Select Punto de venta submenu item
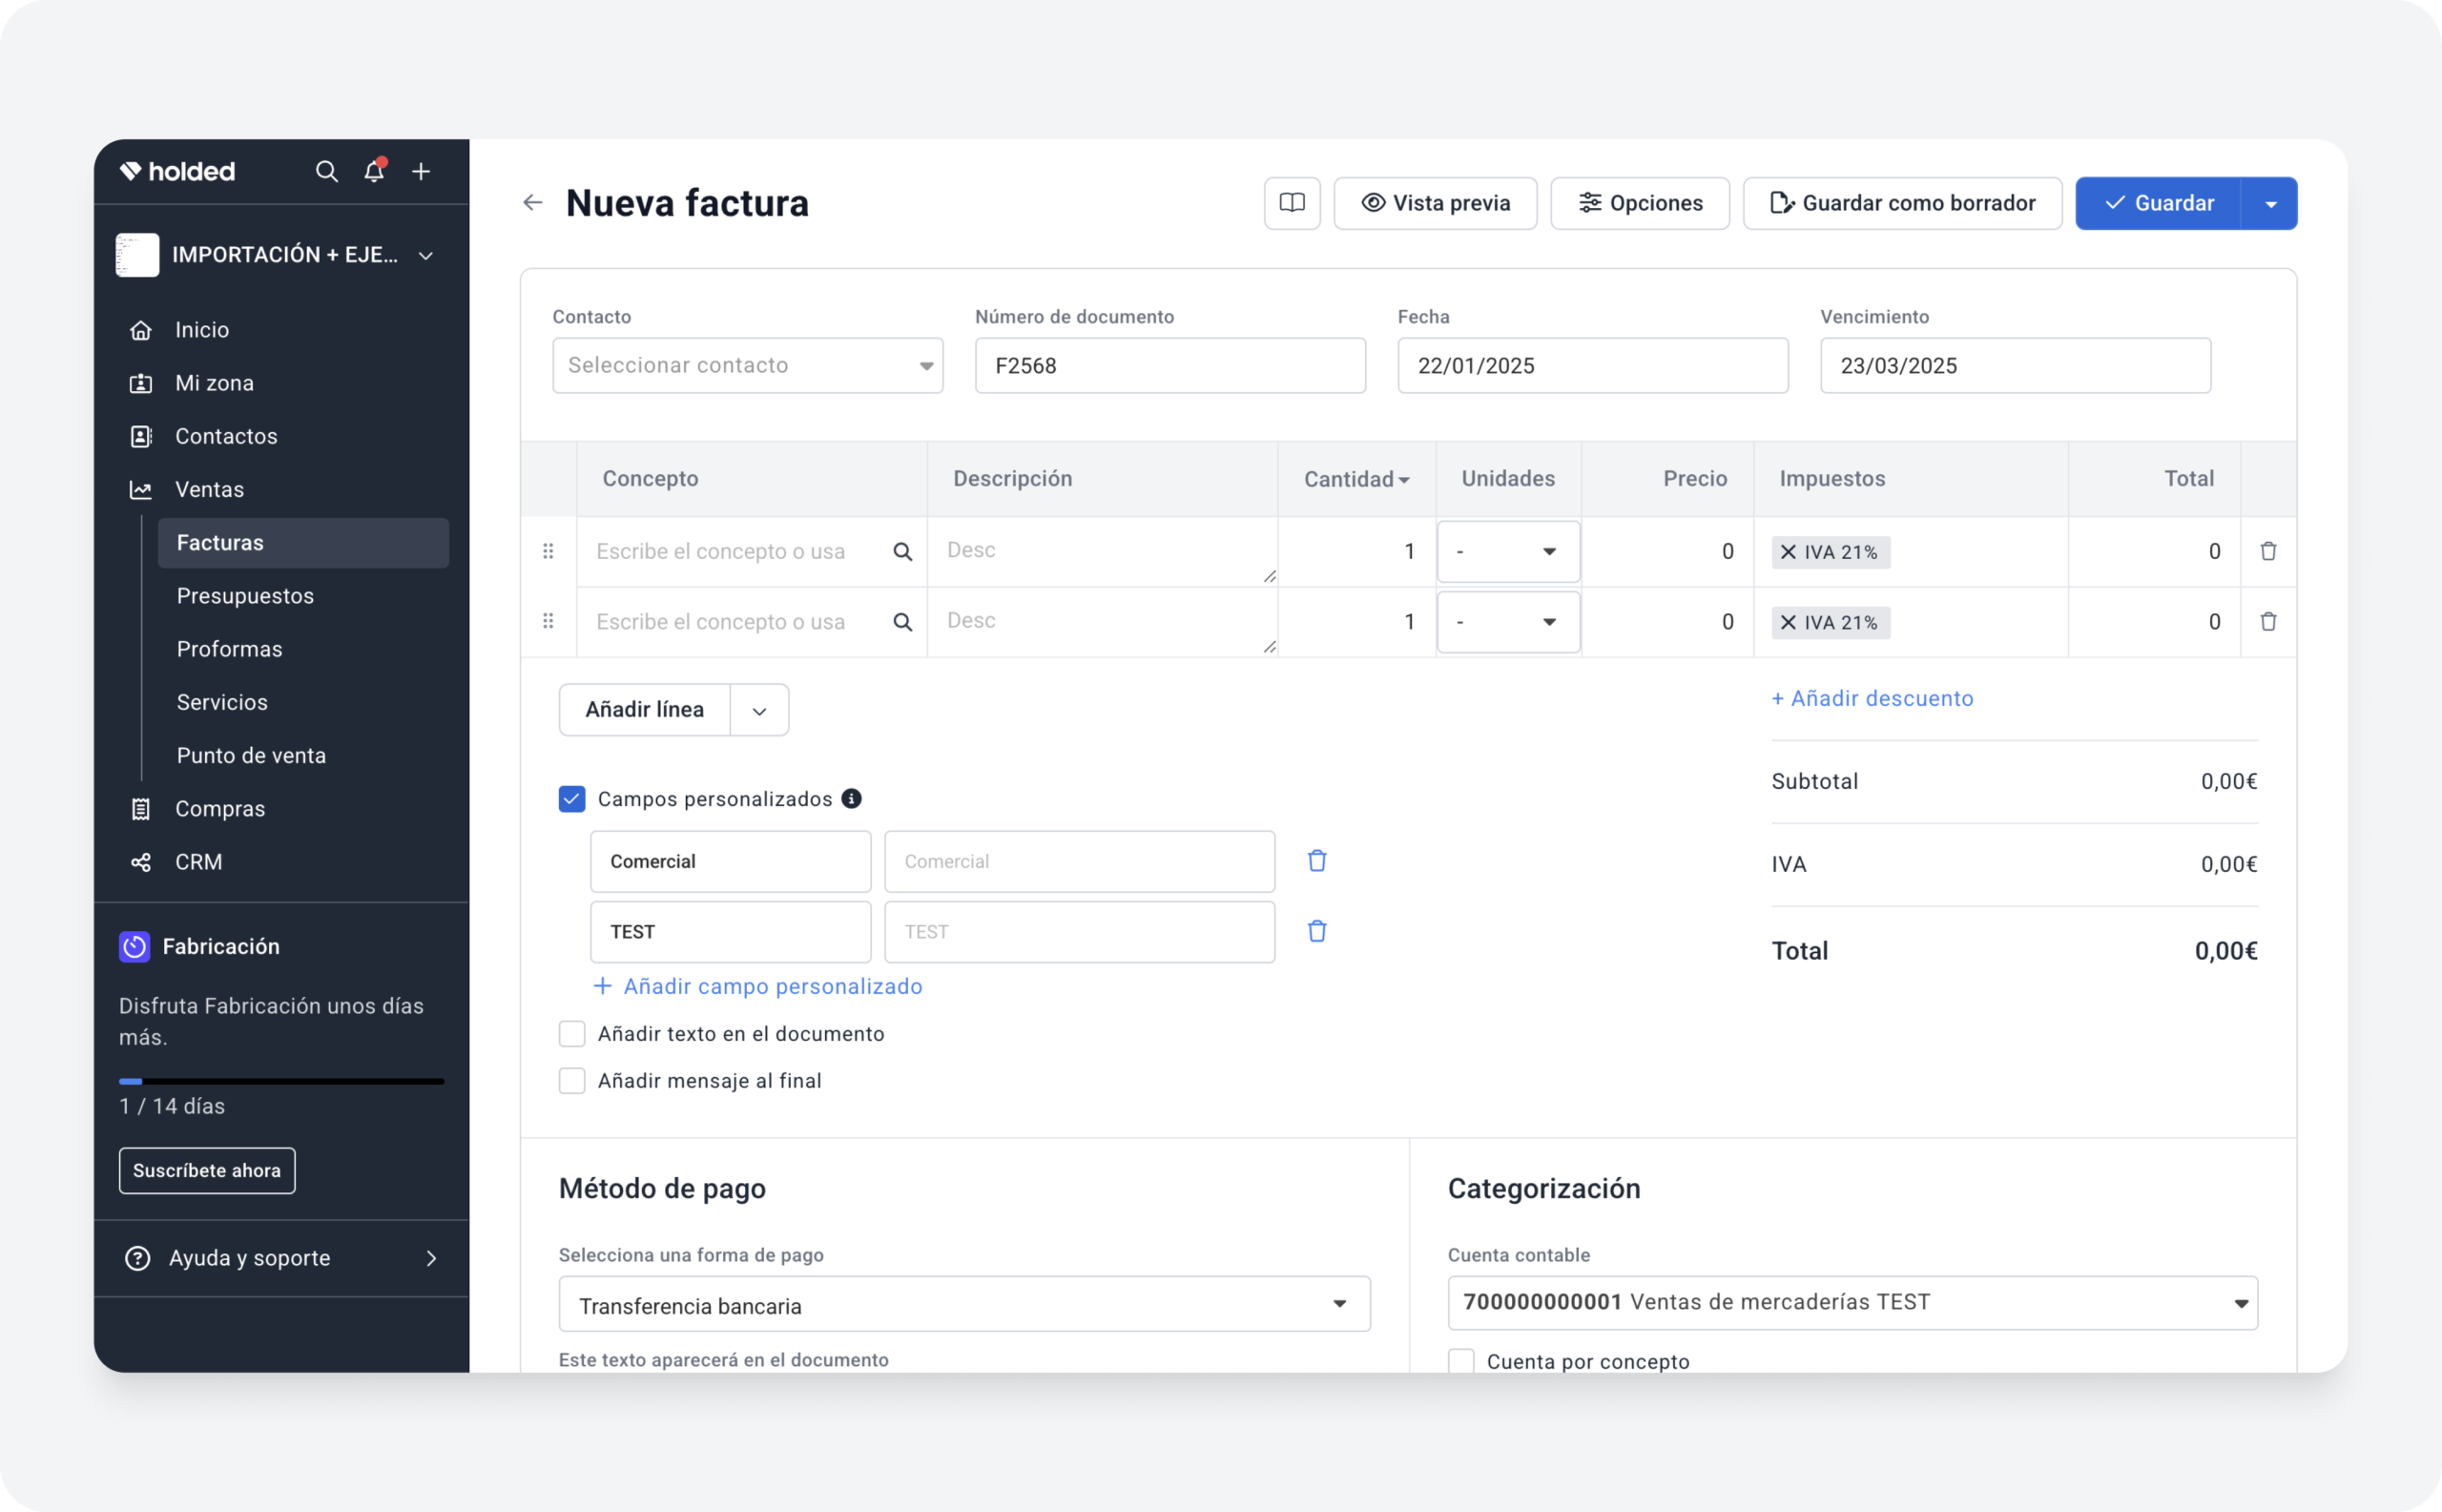This screenshot has width=2442, height=1512. (251, 755)
